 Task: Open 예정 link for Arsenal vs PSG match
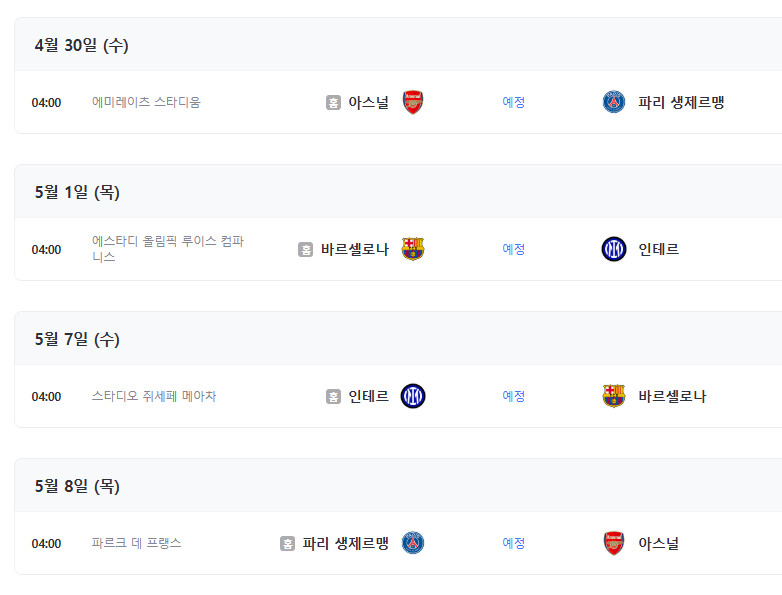pos(514,102)
